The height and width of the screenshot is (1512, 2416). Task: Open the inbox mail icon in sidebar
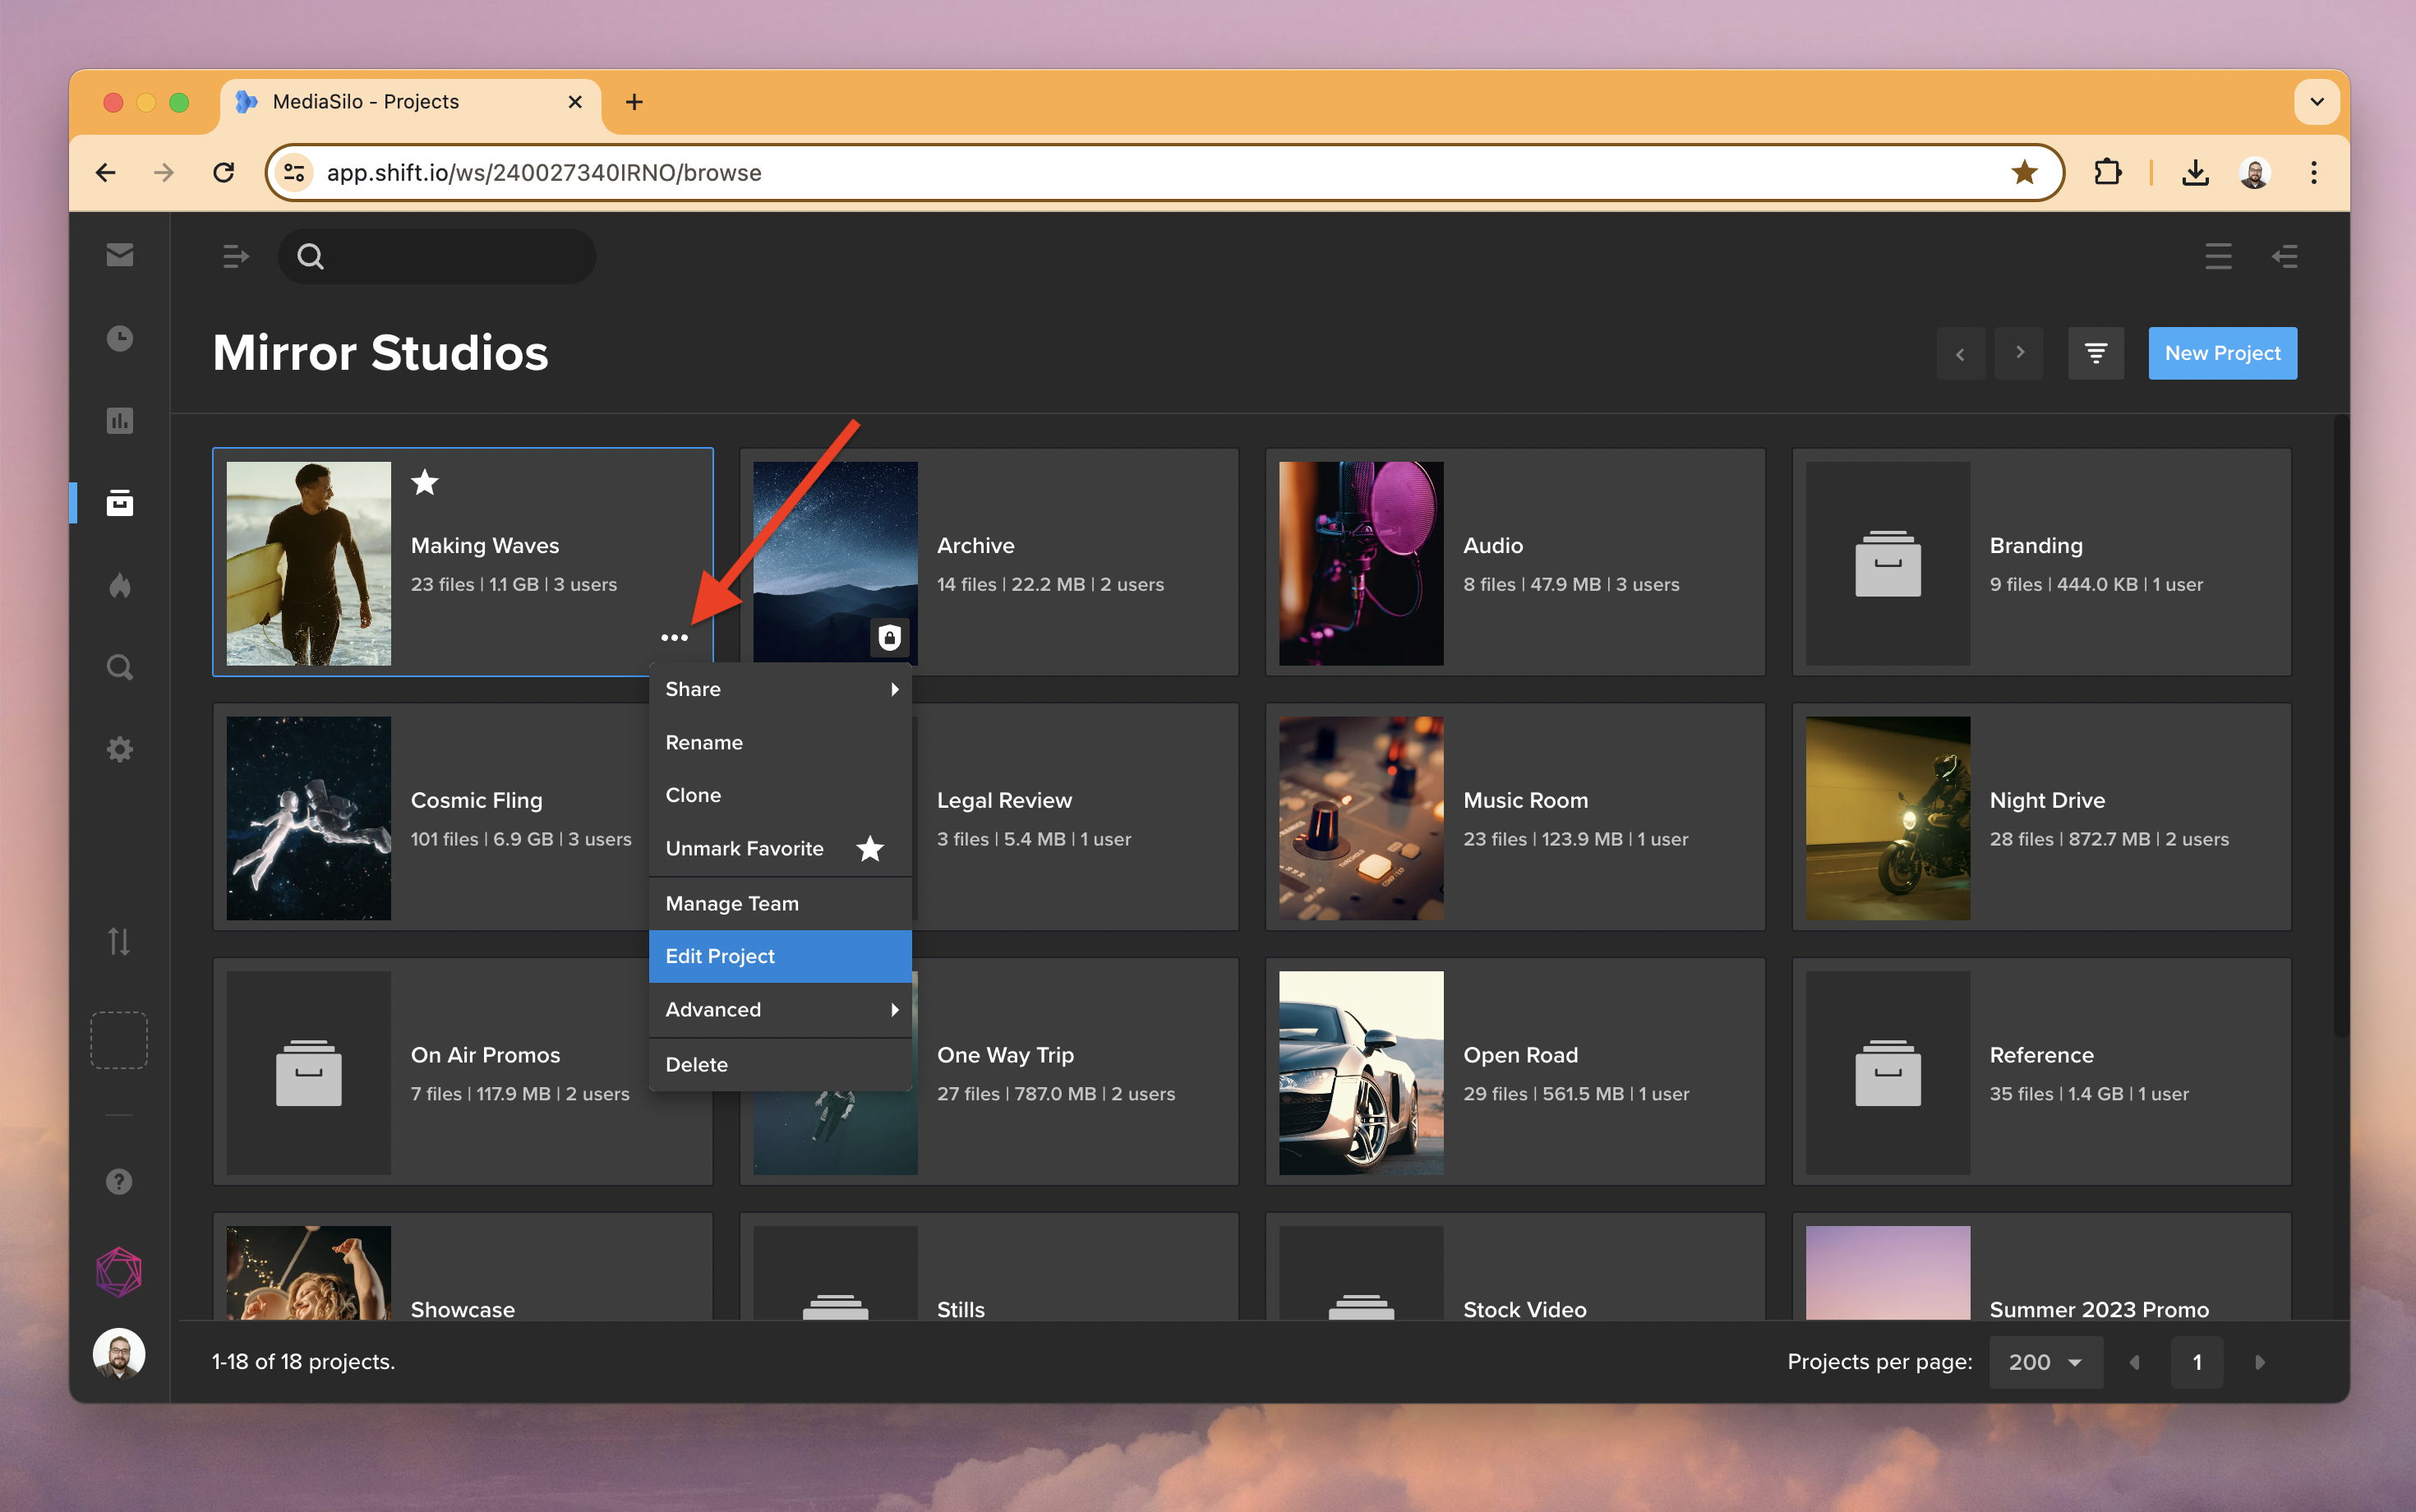click(119, 255)
